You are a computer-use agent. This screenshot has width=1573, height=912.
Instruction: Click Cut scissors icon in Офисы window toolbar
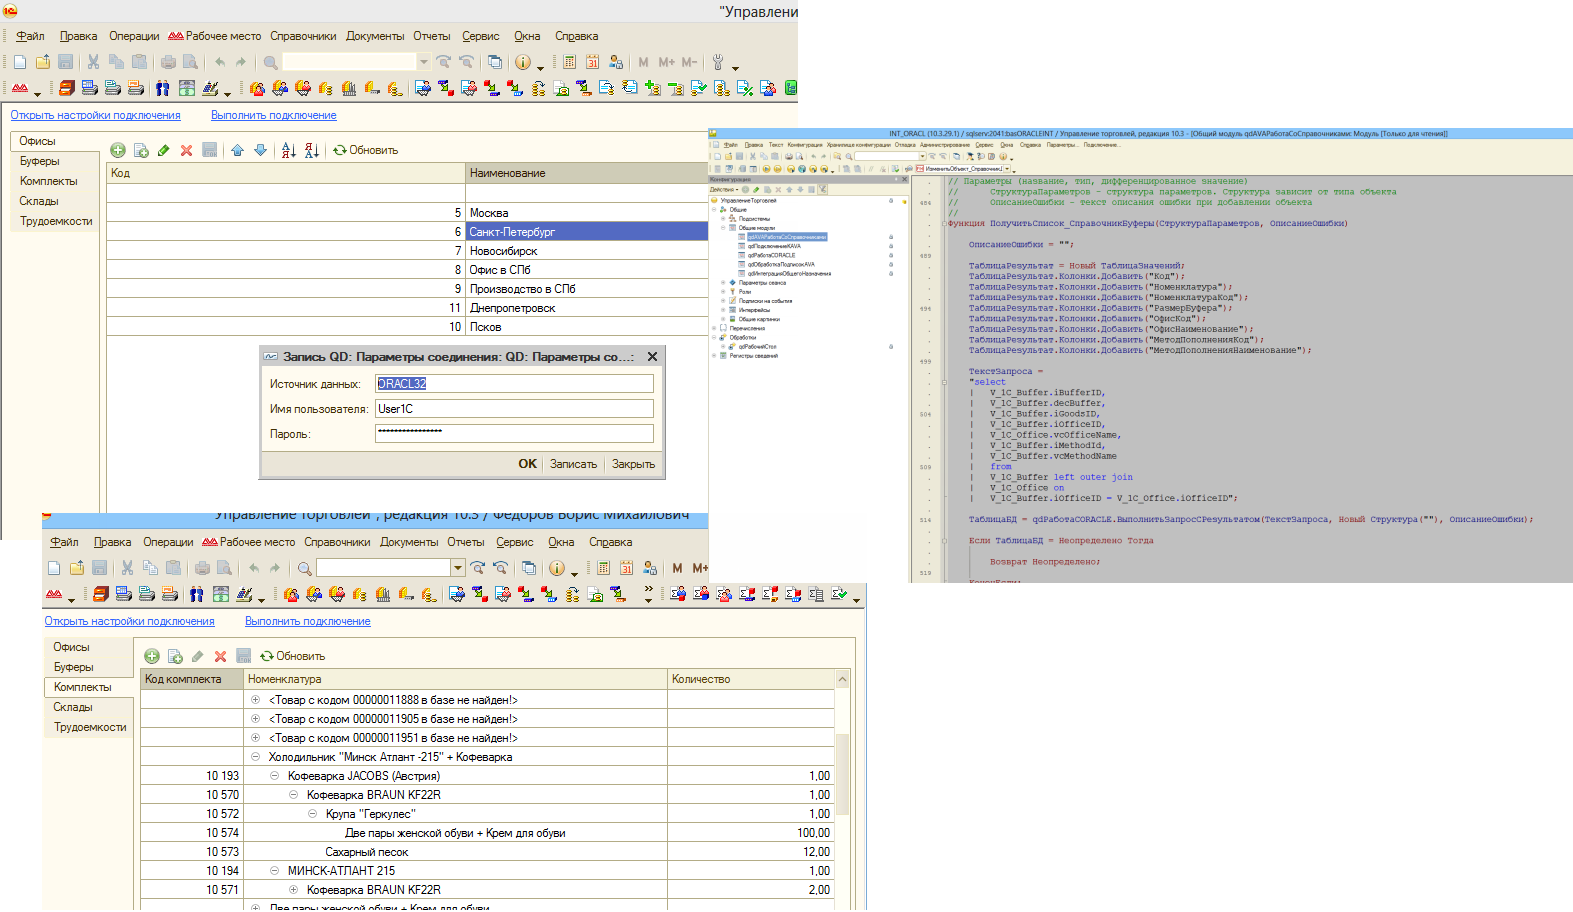click(93, 62)
